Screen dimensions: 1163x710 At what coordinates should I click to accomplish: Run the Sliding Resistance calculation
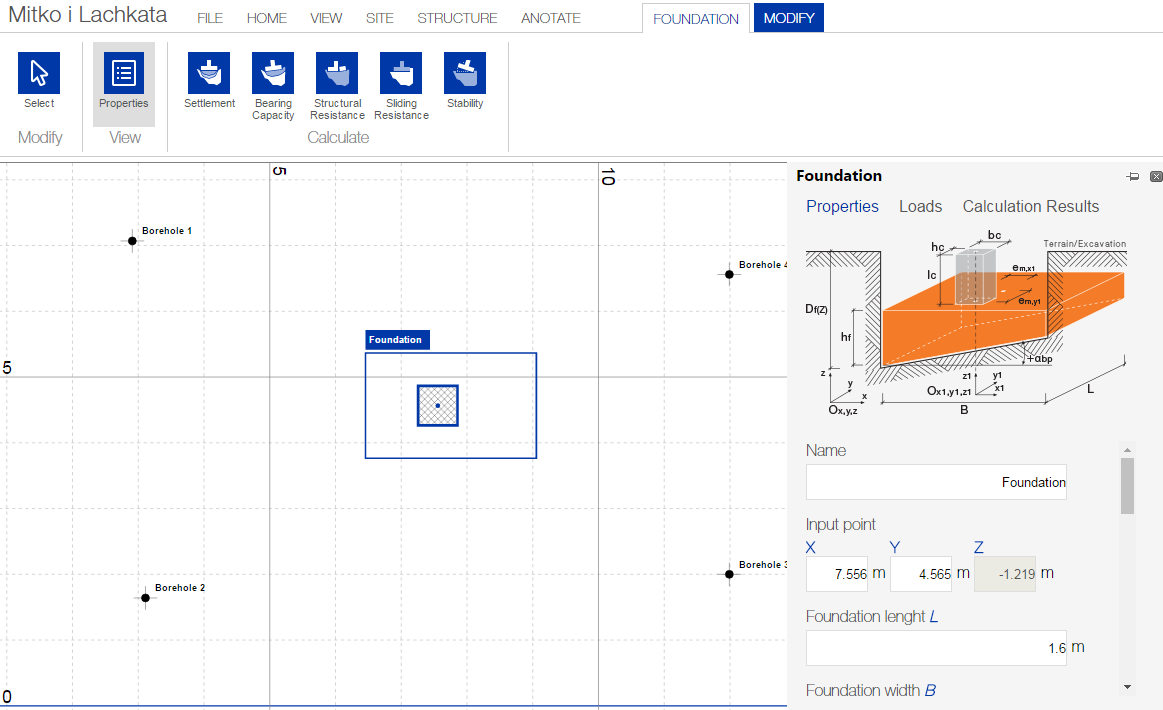tap(401, 73)
